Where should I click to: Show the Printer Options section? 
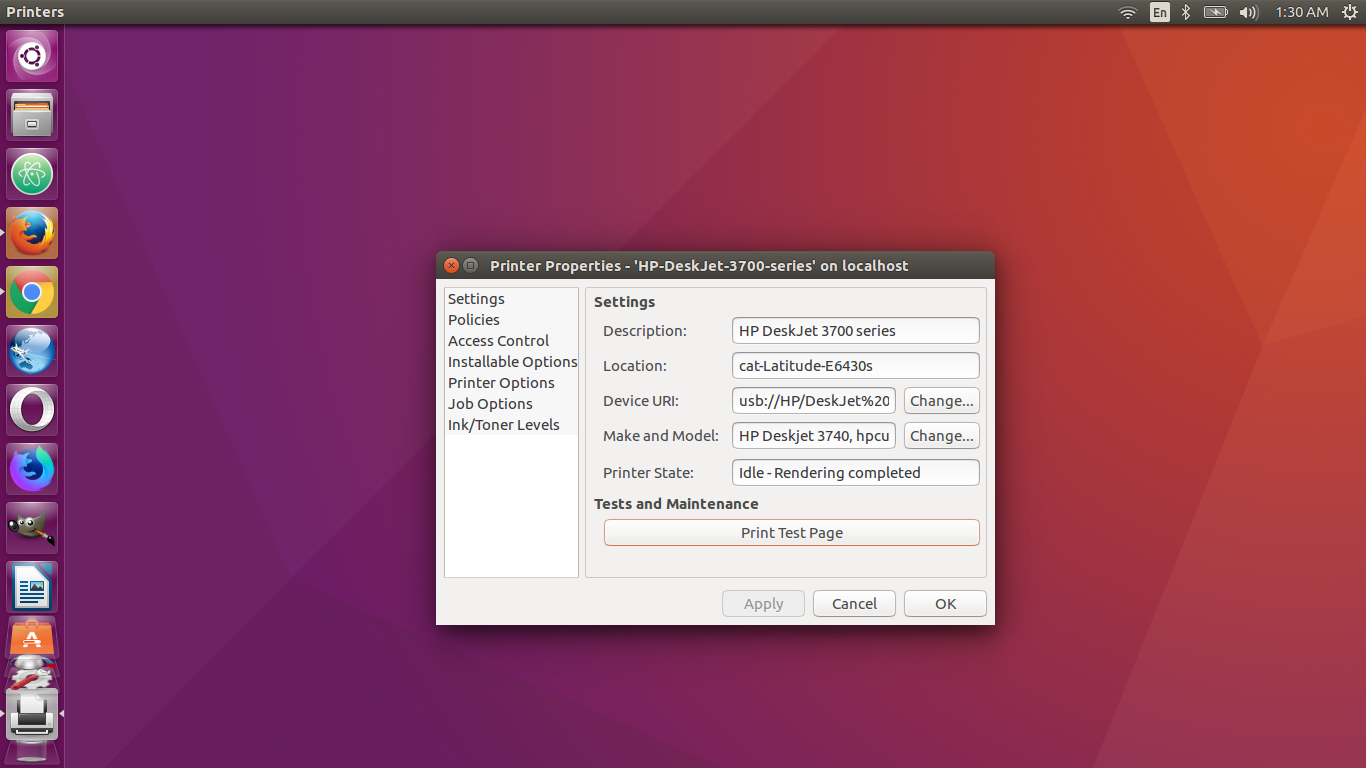click(x=511, y=383)
